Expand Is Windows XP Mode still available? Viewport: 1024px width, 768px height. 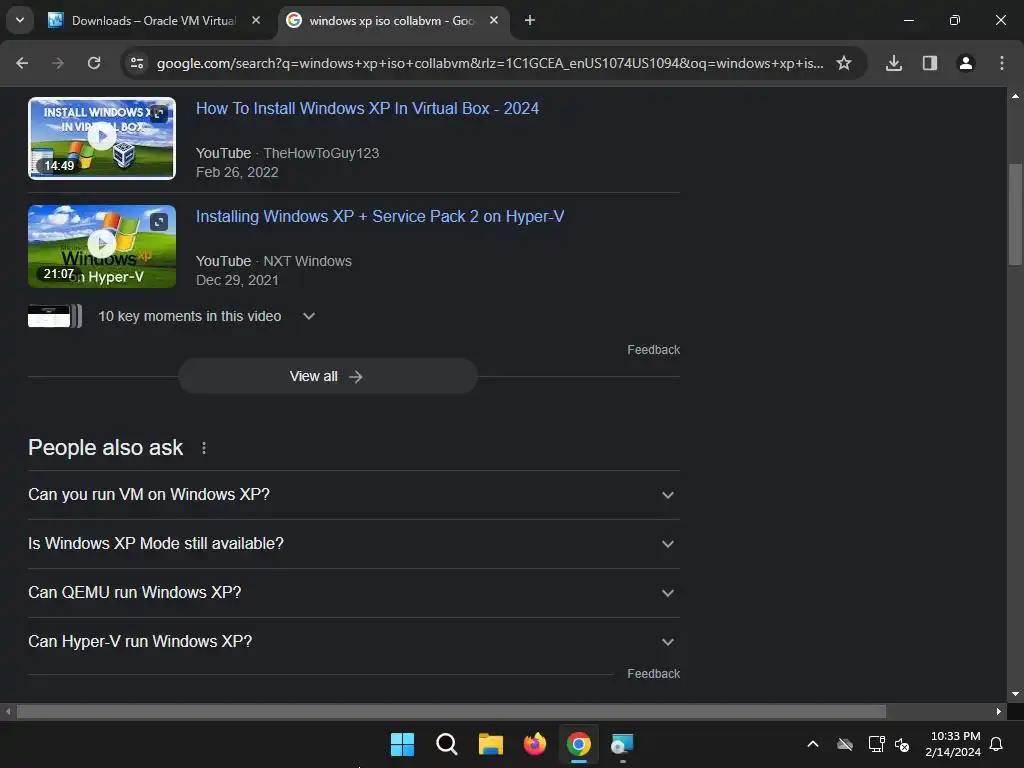coord(354,544)
